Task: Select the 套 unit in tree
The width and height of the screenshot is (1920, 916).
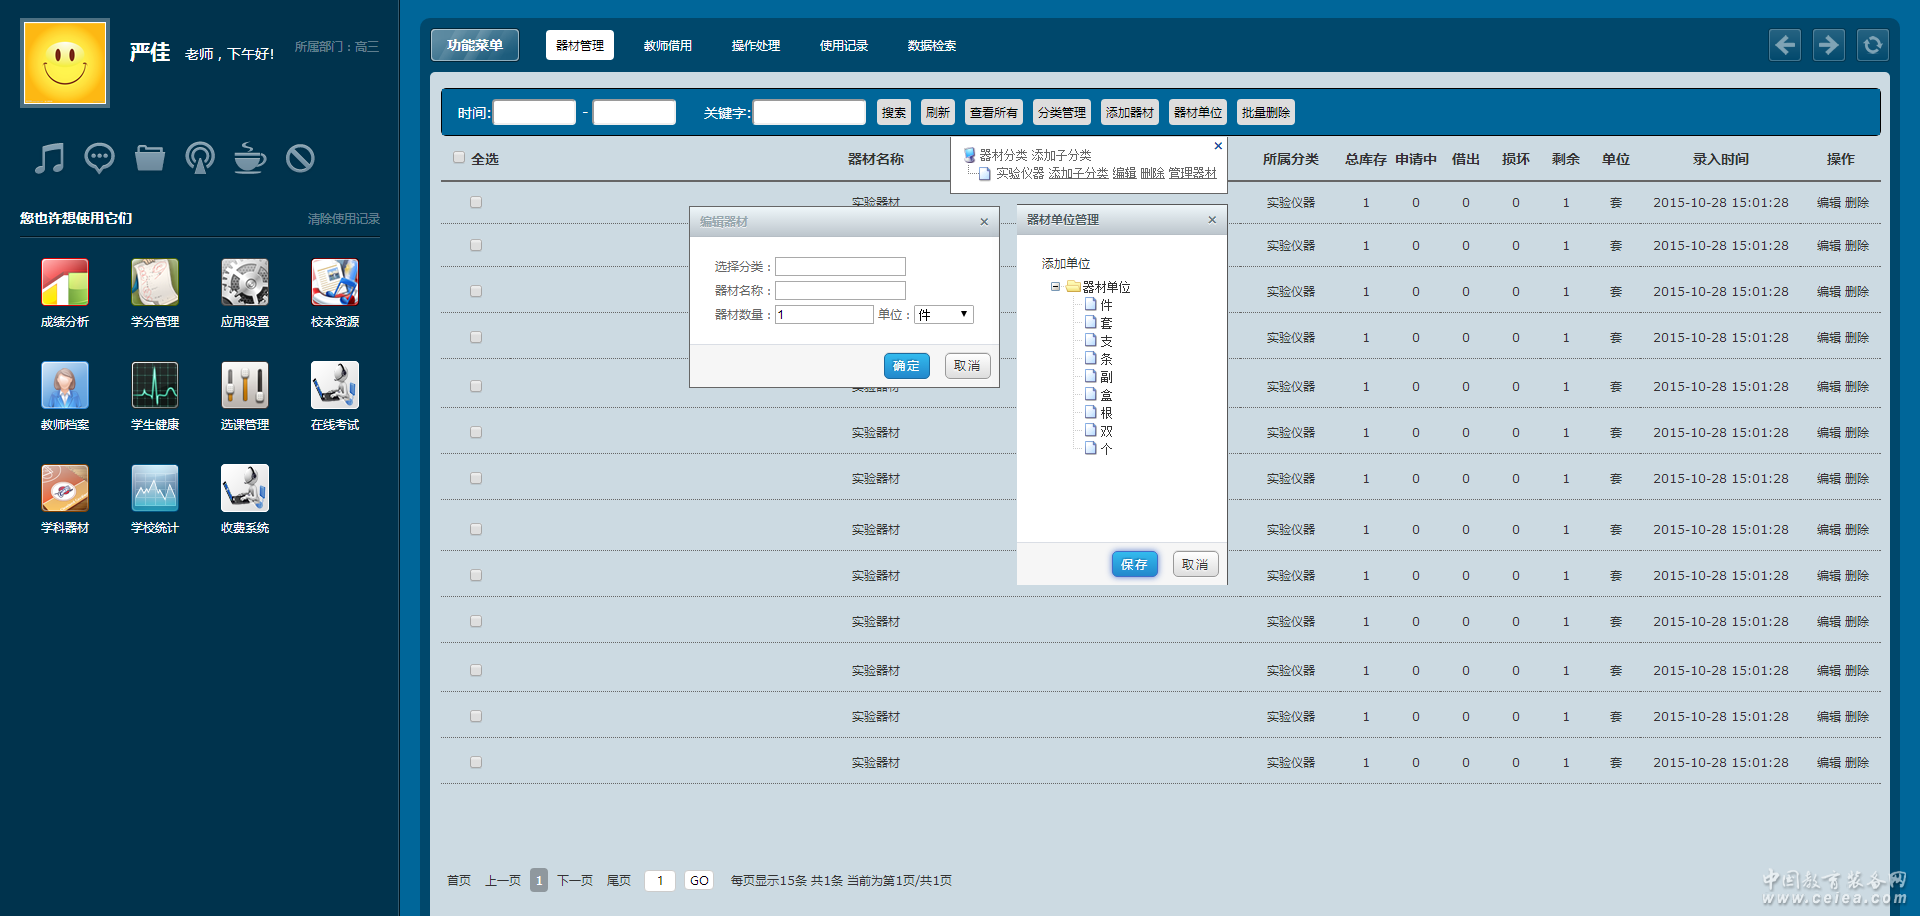Action: click(x=1106, y=323)
